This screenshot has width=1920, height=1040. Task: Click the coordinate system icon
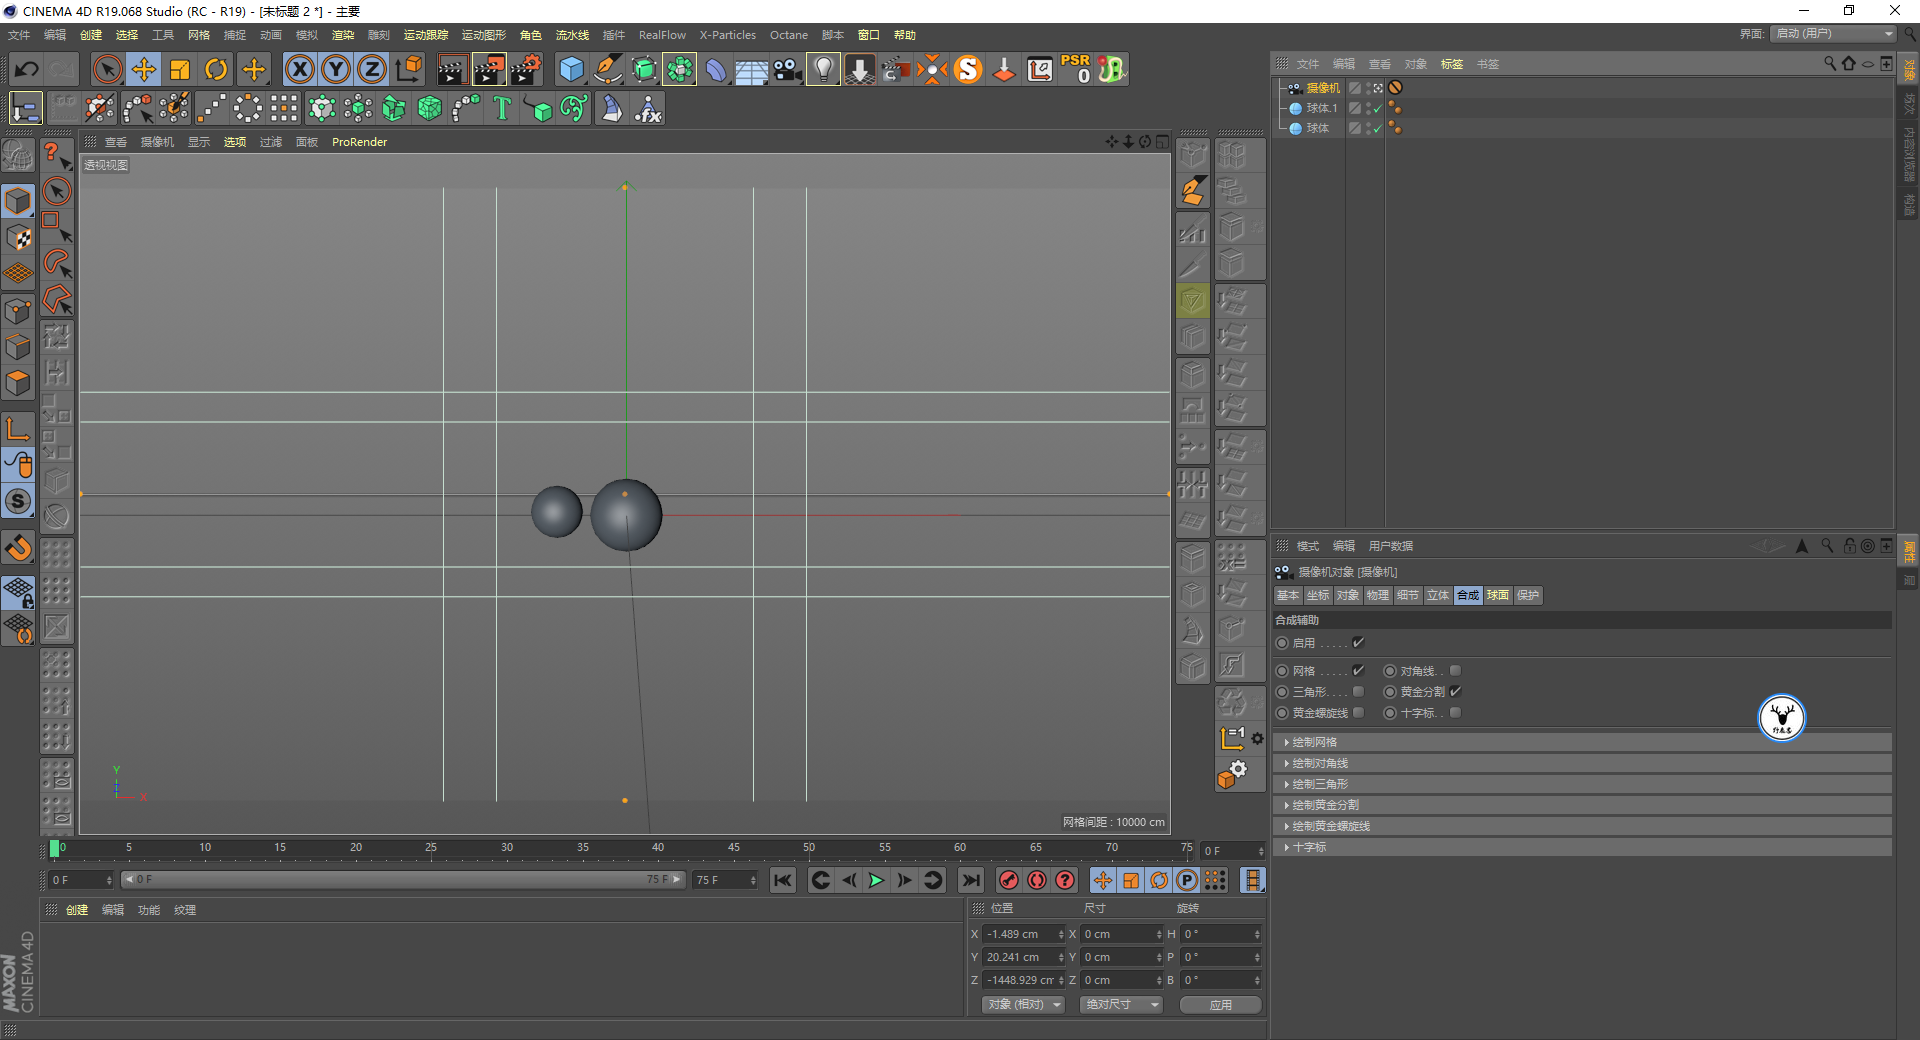coord(409,69)
